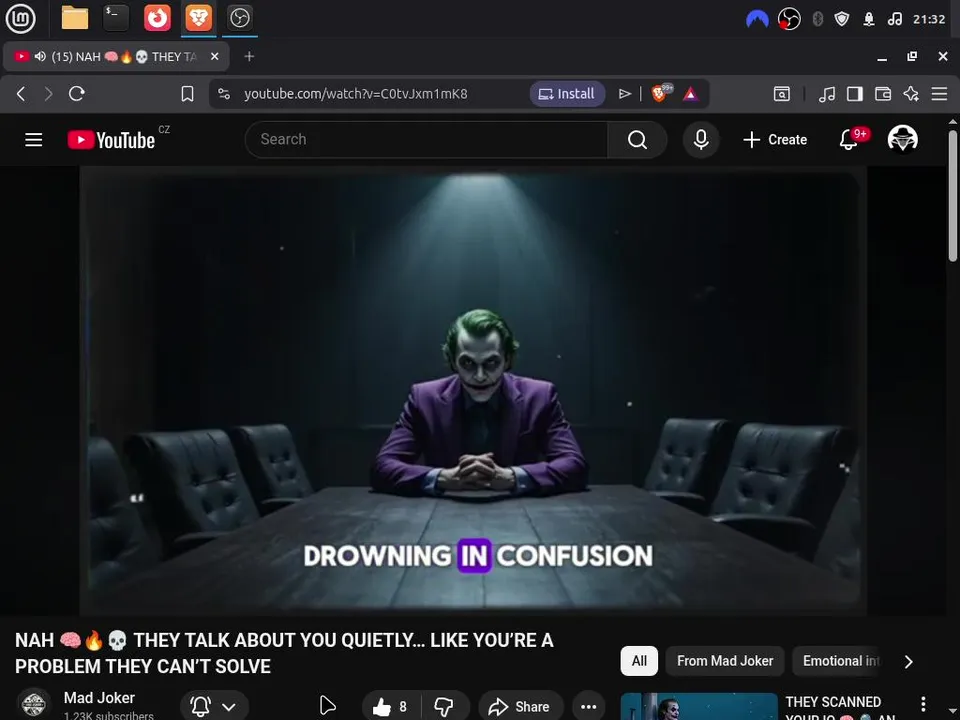Screen dimensions: 960x720
Task: Open the Mad Joker channel name link
Action: (99, 698)
